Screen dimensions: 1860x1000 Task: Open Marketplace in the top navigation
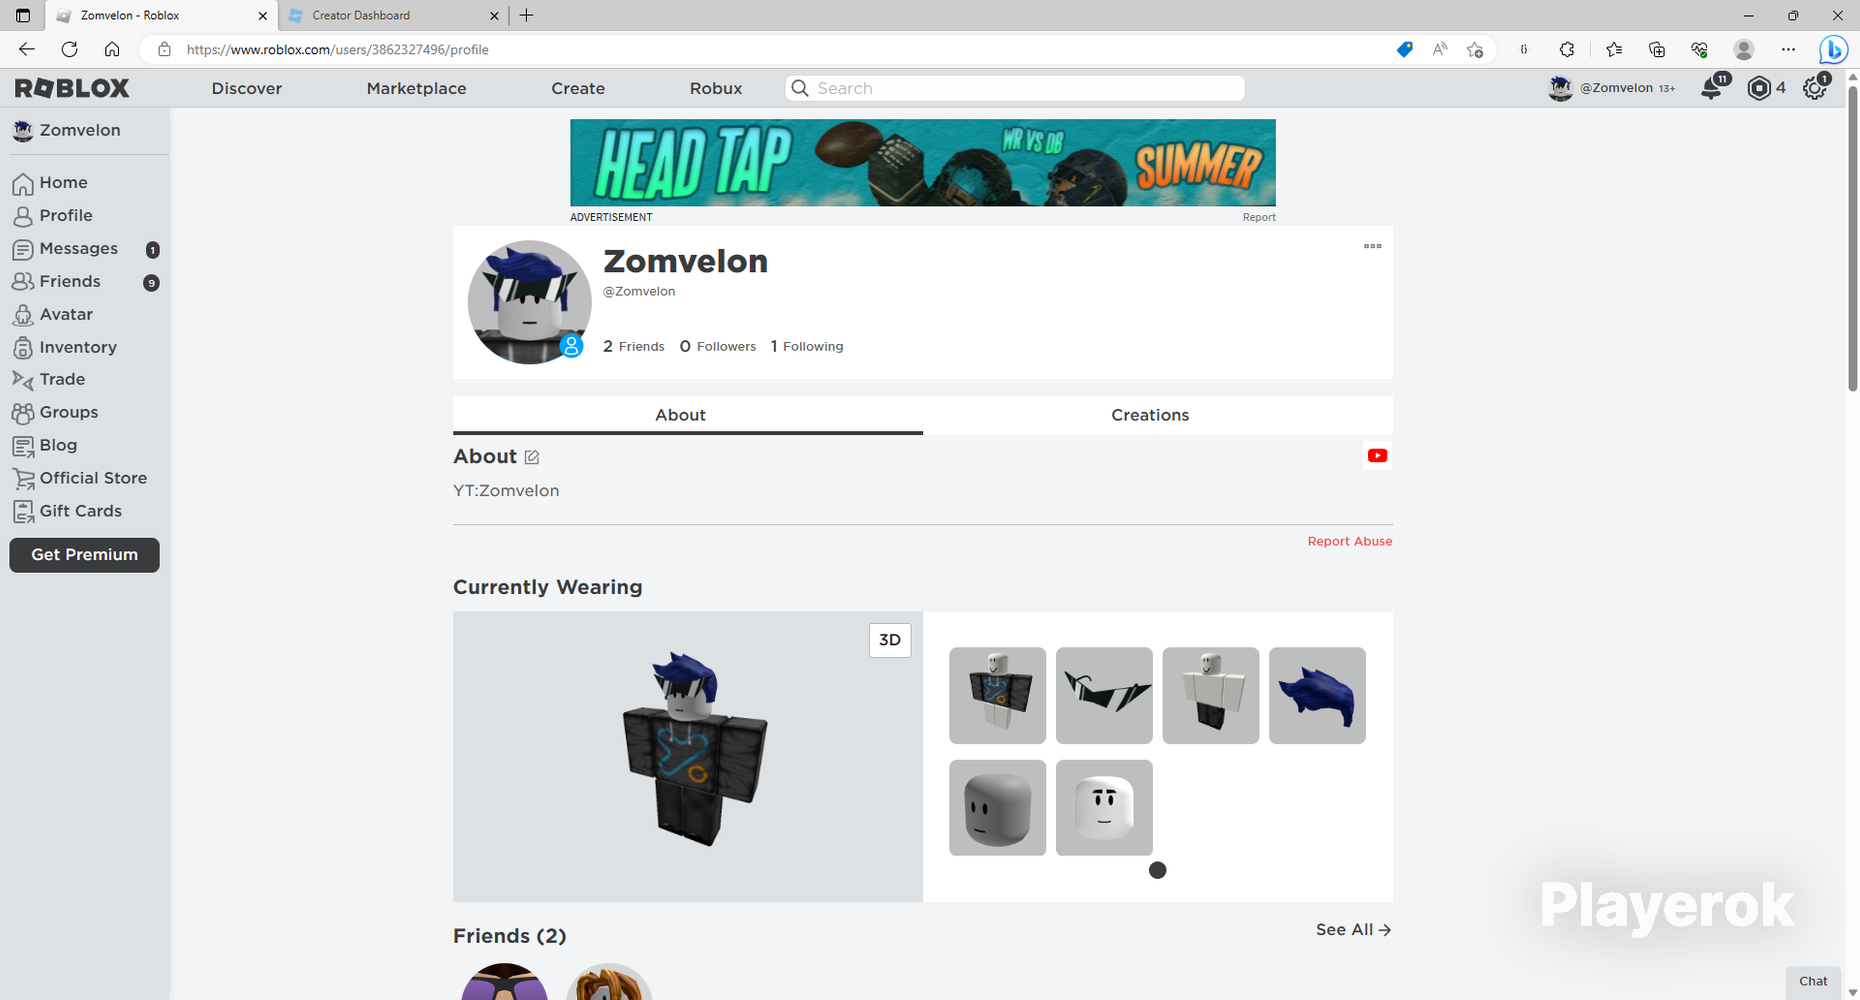click(x=417, y=88)
